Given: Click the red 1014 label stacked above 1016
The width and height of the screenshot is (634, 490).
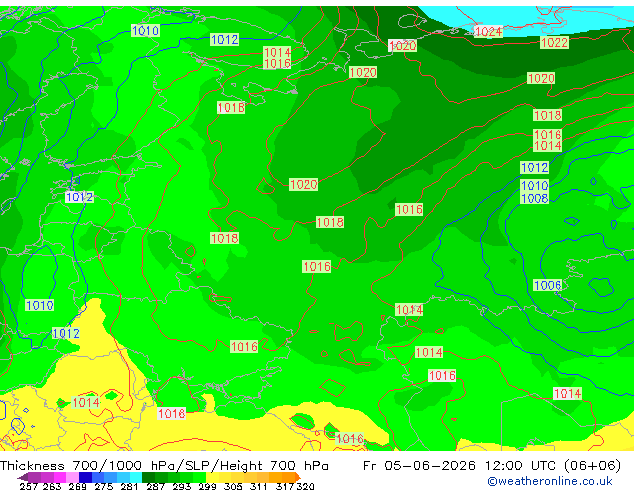Looking at the screenshot, I should (277, 52).
